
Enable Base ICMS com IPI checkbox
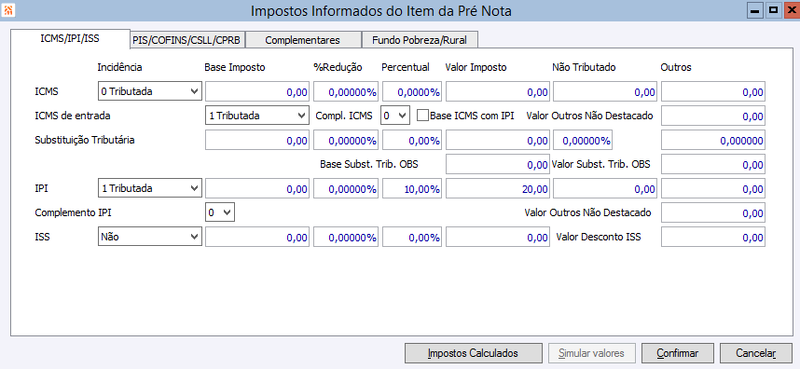(x=422, y=115)
